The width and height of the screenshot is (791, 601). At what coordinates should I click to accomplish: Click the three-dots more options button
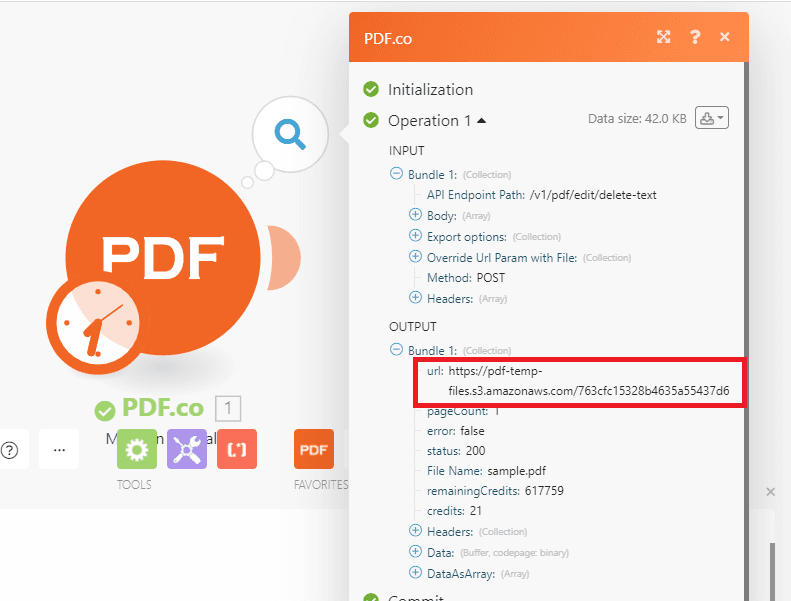[x=59, y=450]
